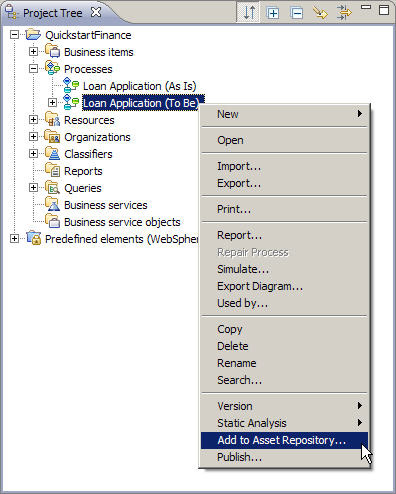This screenshot has width=396, height=494.
Task: Select the Project Tree tab label
Action: click(x=53, y=13)
